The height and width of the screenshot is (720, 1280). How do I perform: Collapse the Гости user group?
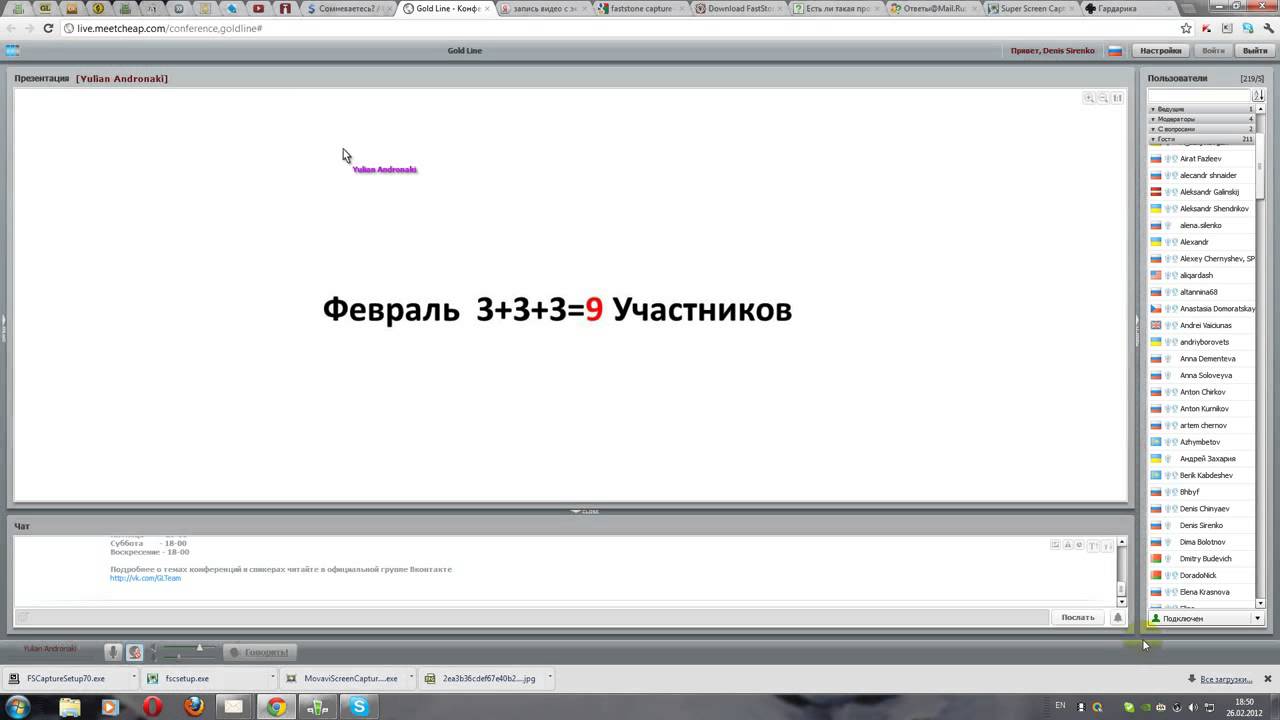tap(1201, 139)
